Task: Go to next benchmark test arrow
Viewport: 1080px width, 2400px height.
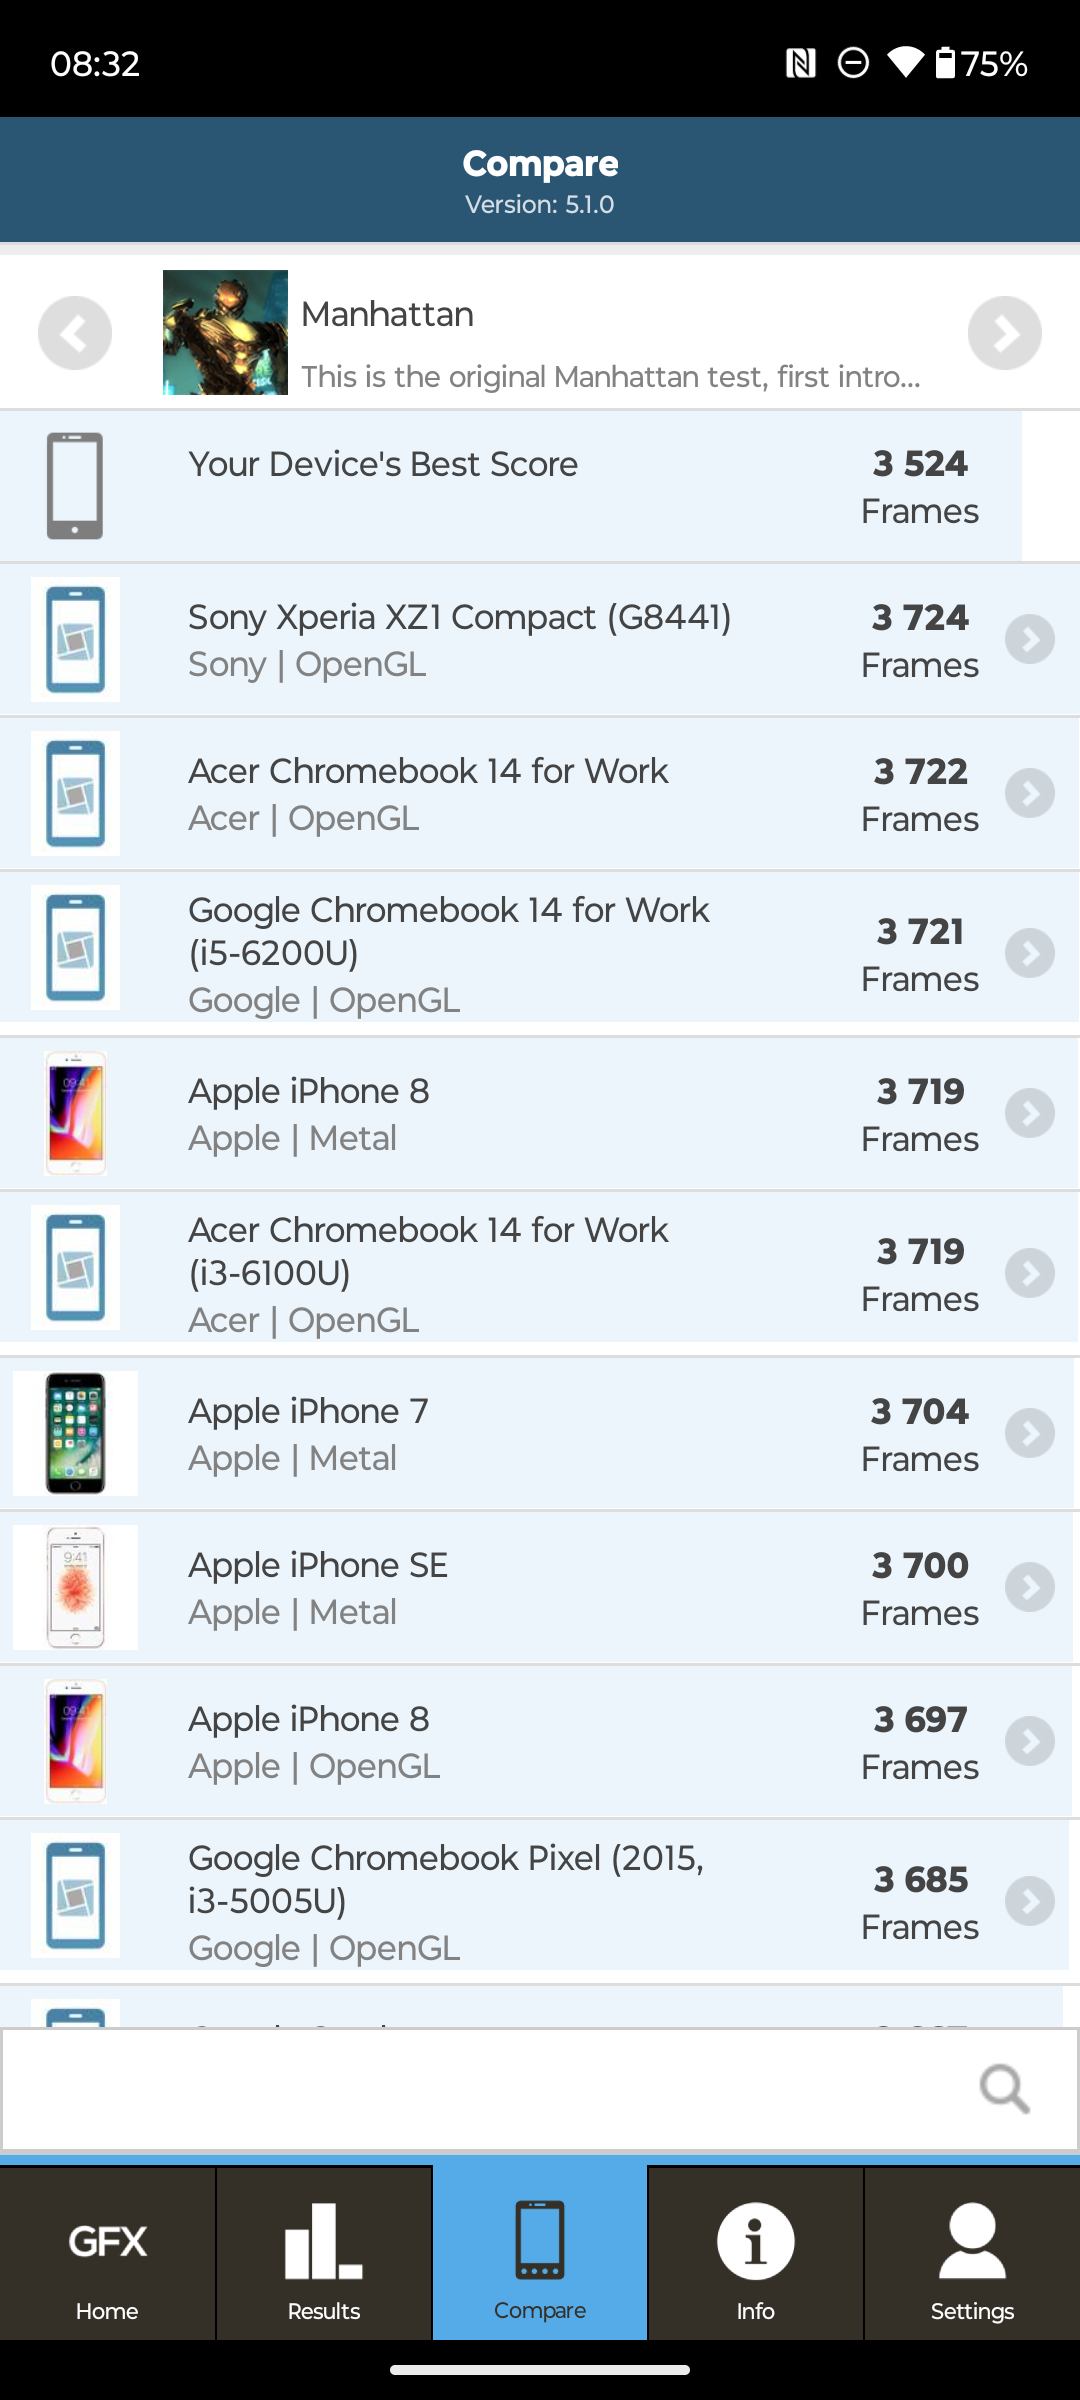Action: click(x=1004, y=333)
